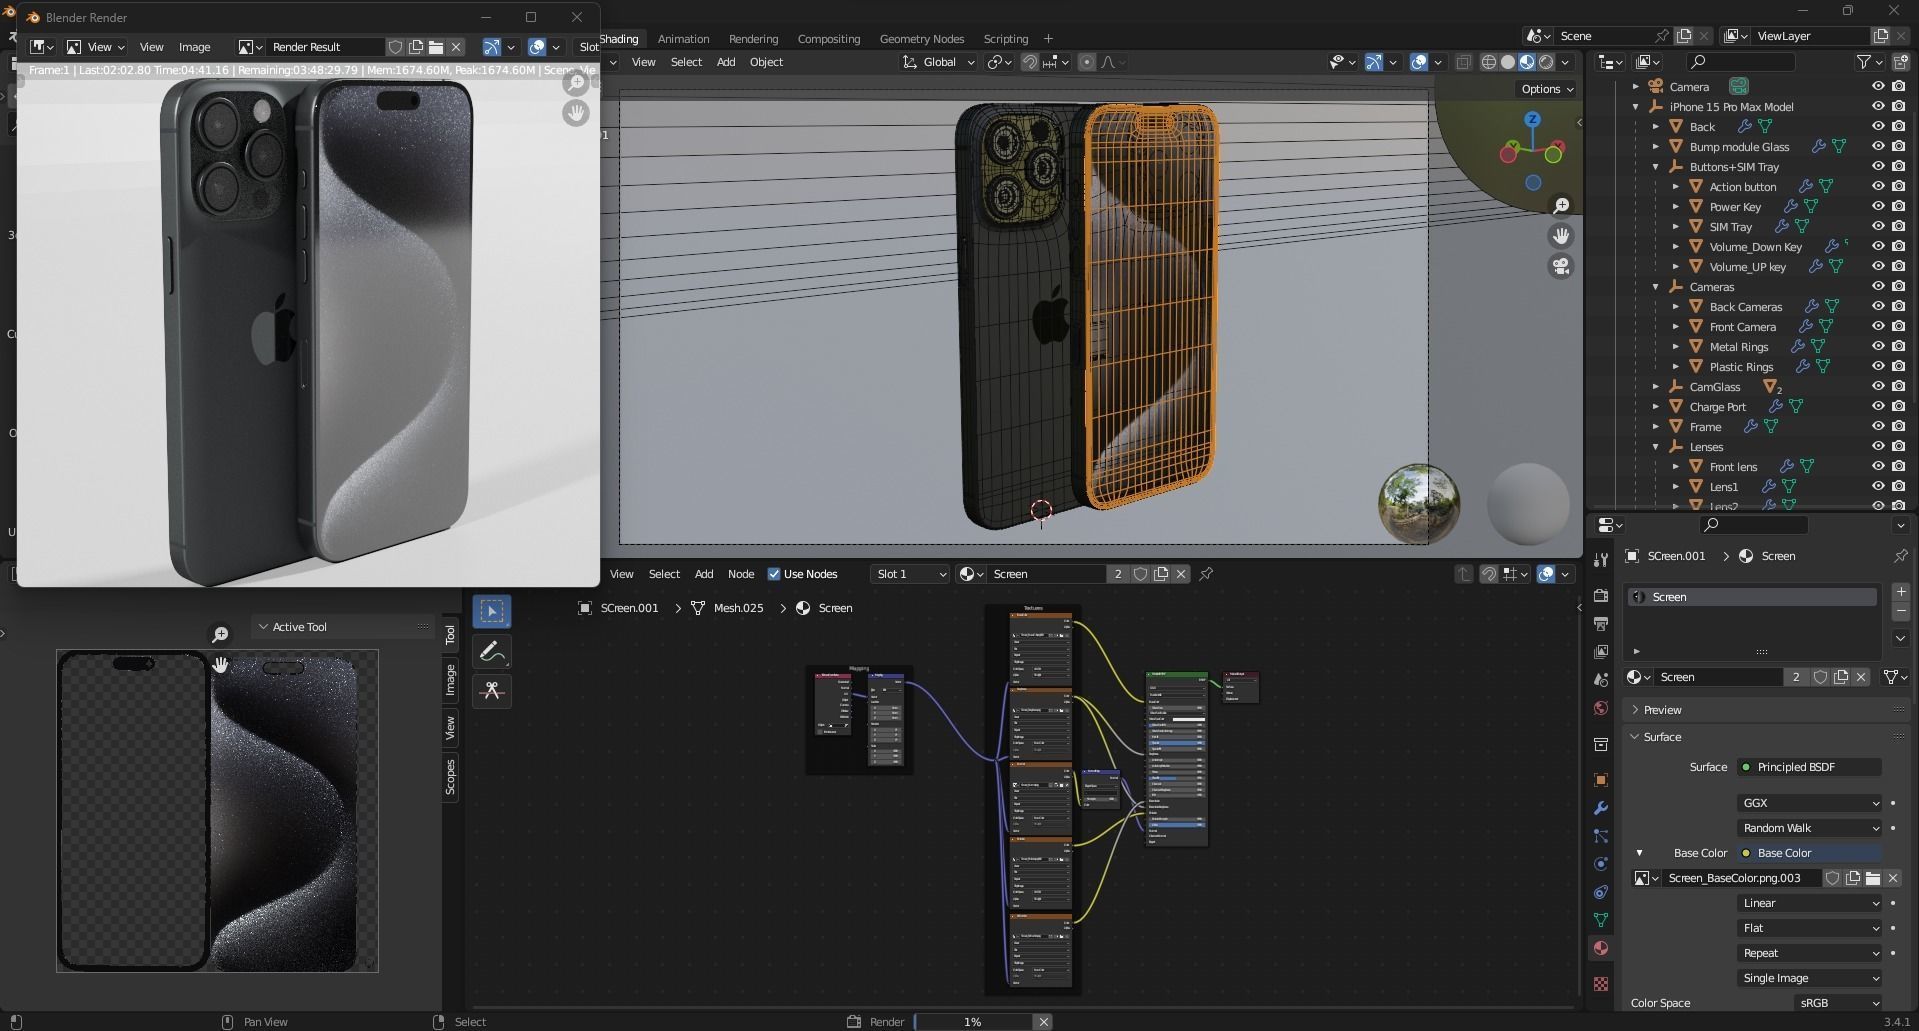Open the Modifiers wrench properties tab
Screen dimensions: 1919x1031
1601,808
